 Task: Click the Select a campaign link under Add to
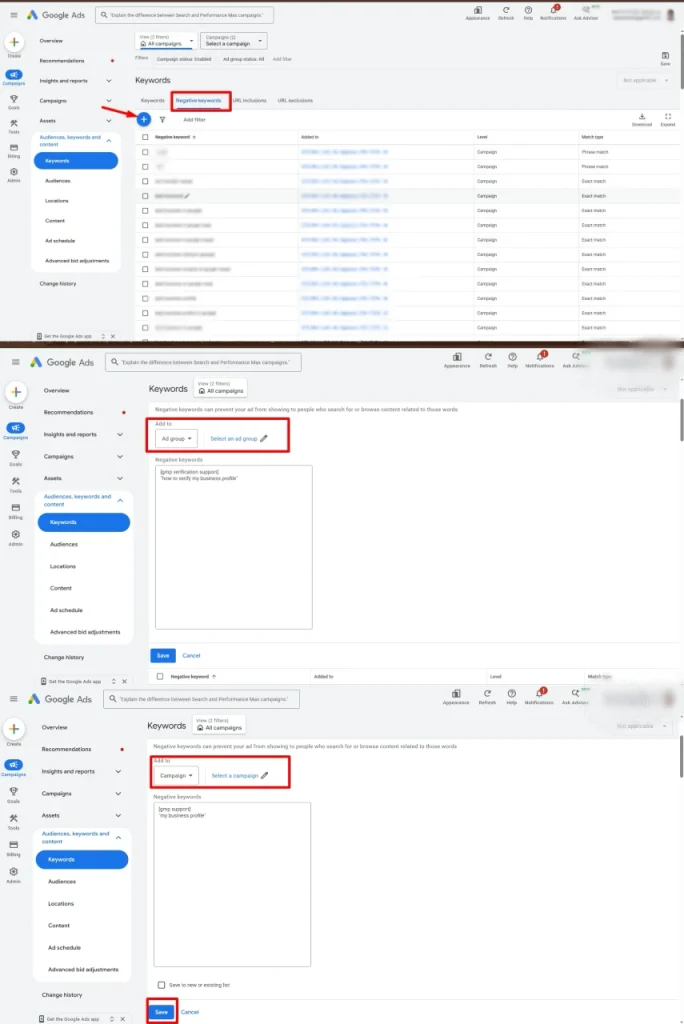coord(235,776)
